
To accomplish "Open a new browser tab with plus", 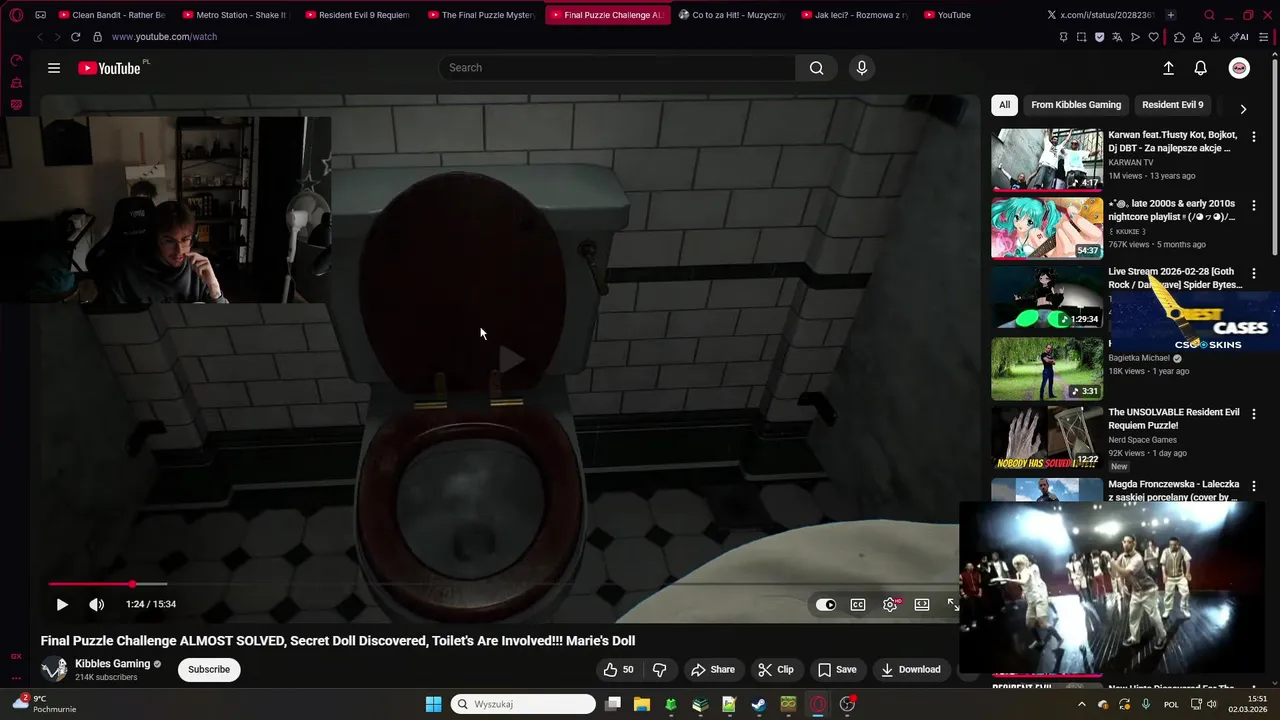I will pyautogui.click(x=1171, y=15).
